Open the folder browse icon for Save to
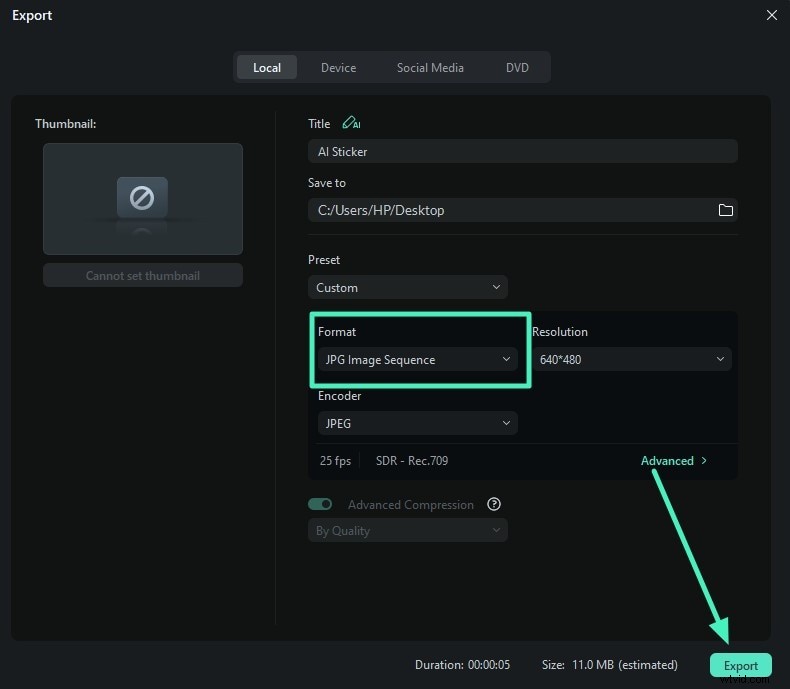 point(726,210)
